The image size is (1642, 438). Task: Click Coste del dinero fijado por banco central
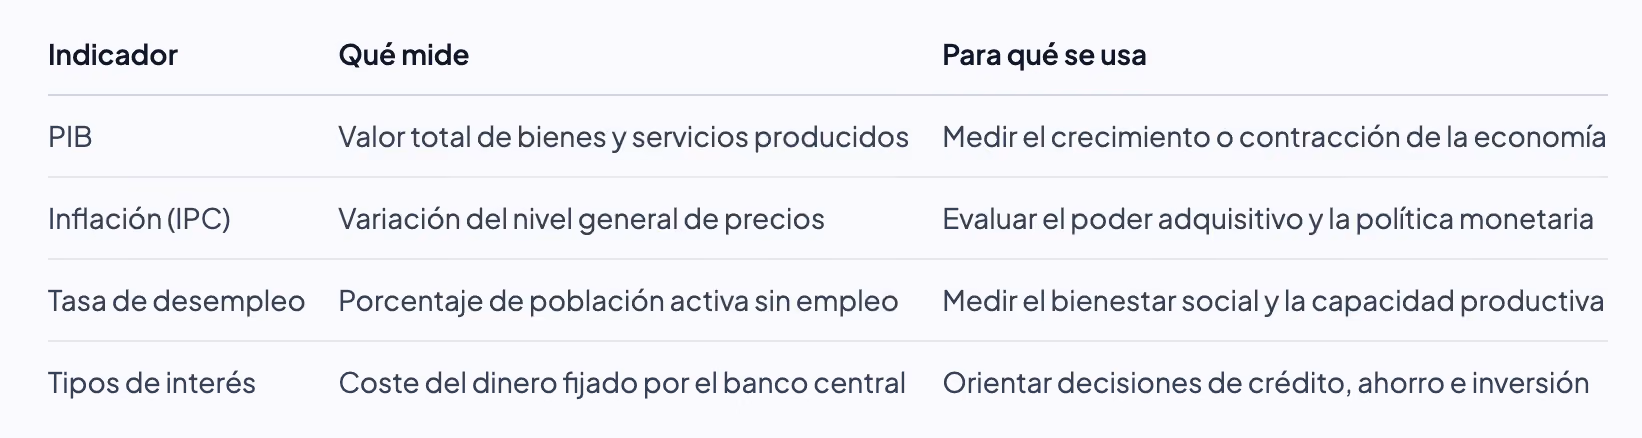622,383
